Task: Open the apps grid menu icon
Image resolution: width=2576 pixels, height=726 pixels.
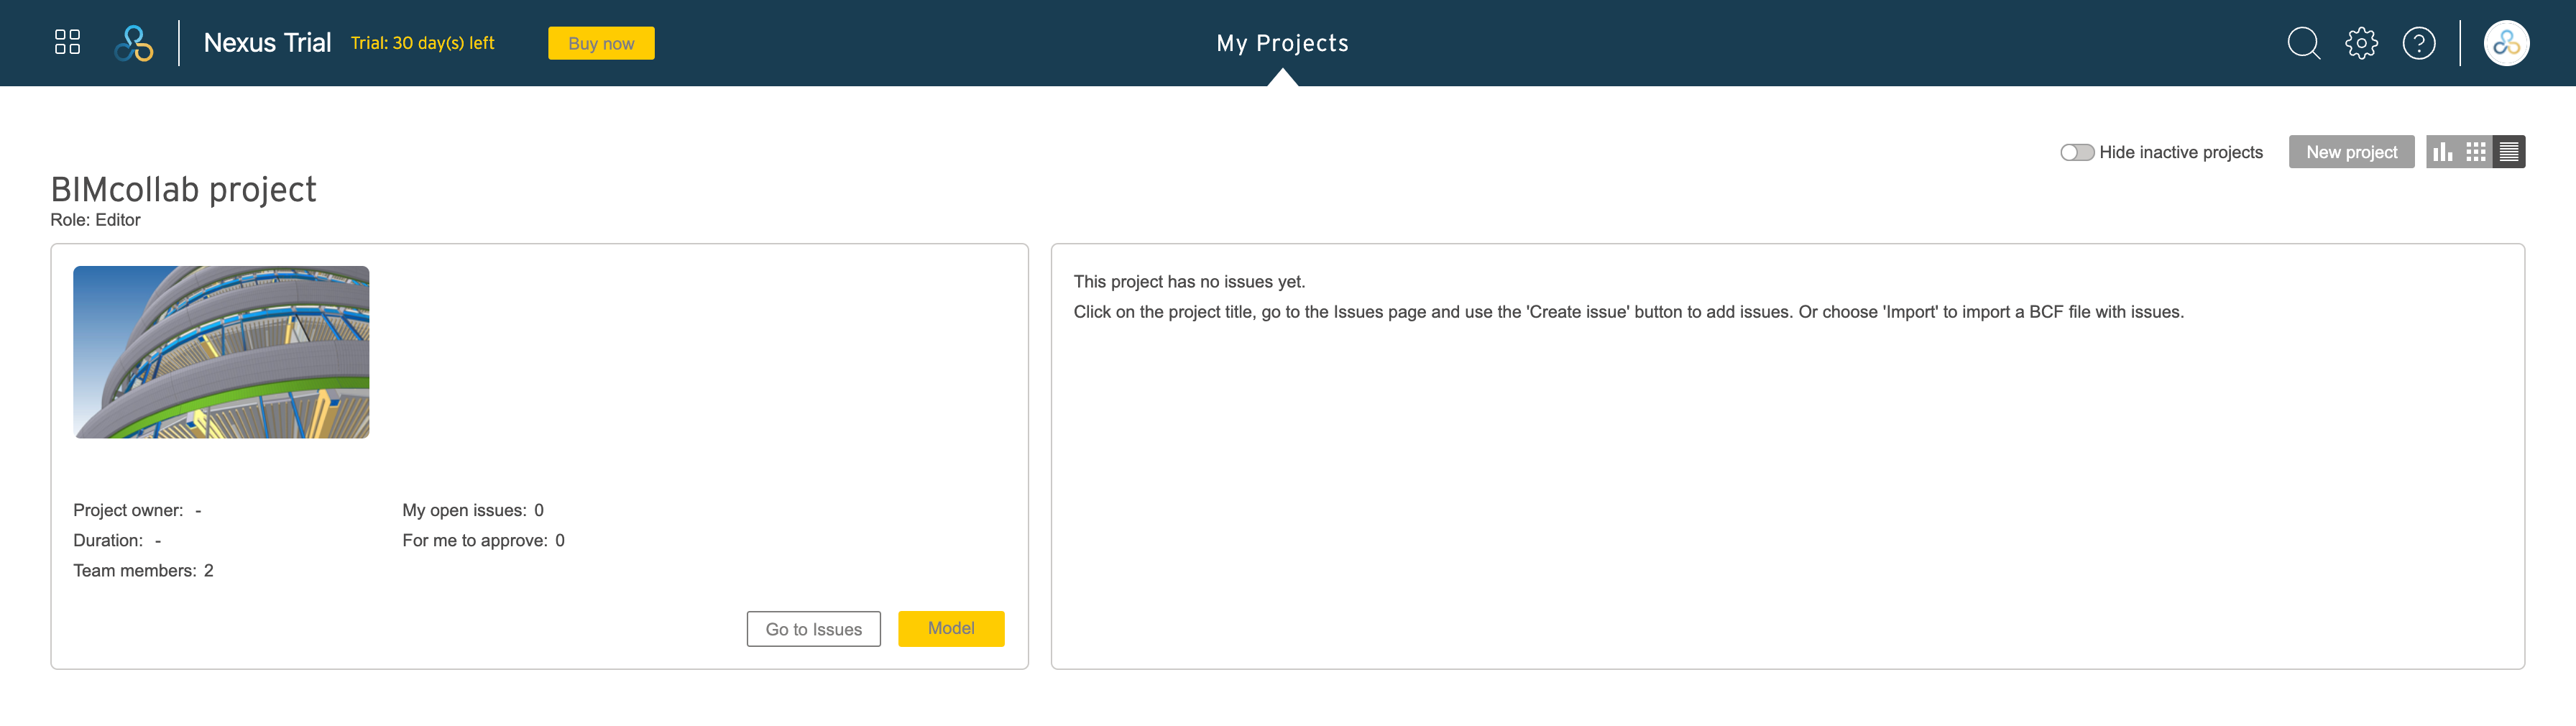Action: (x=67, y=42)
